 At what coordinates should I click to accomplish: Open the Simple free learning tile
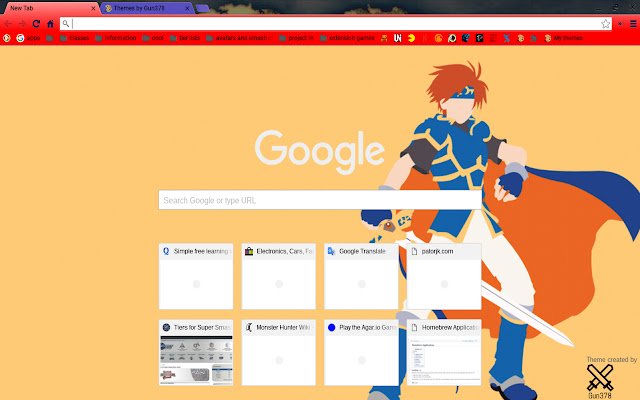[196, 276]
